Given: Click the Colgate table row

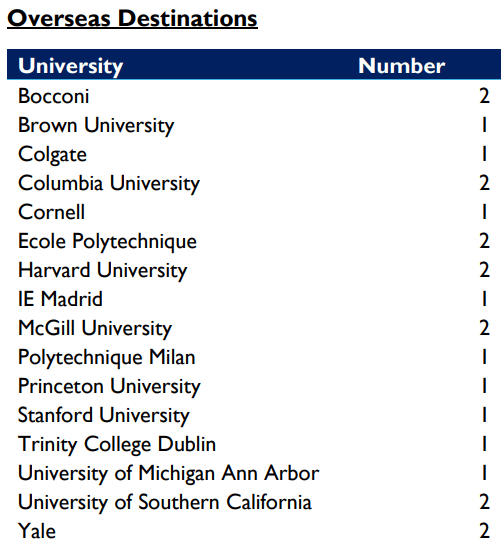Looking at the screenshot, I should click(254, 154).
